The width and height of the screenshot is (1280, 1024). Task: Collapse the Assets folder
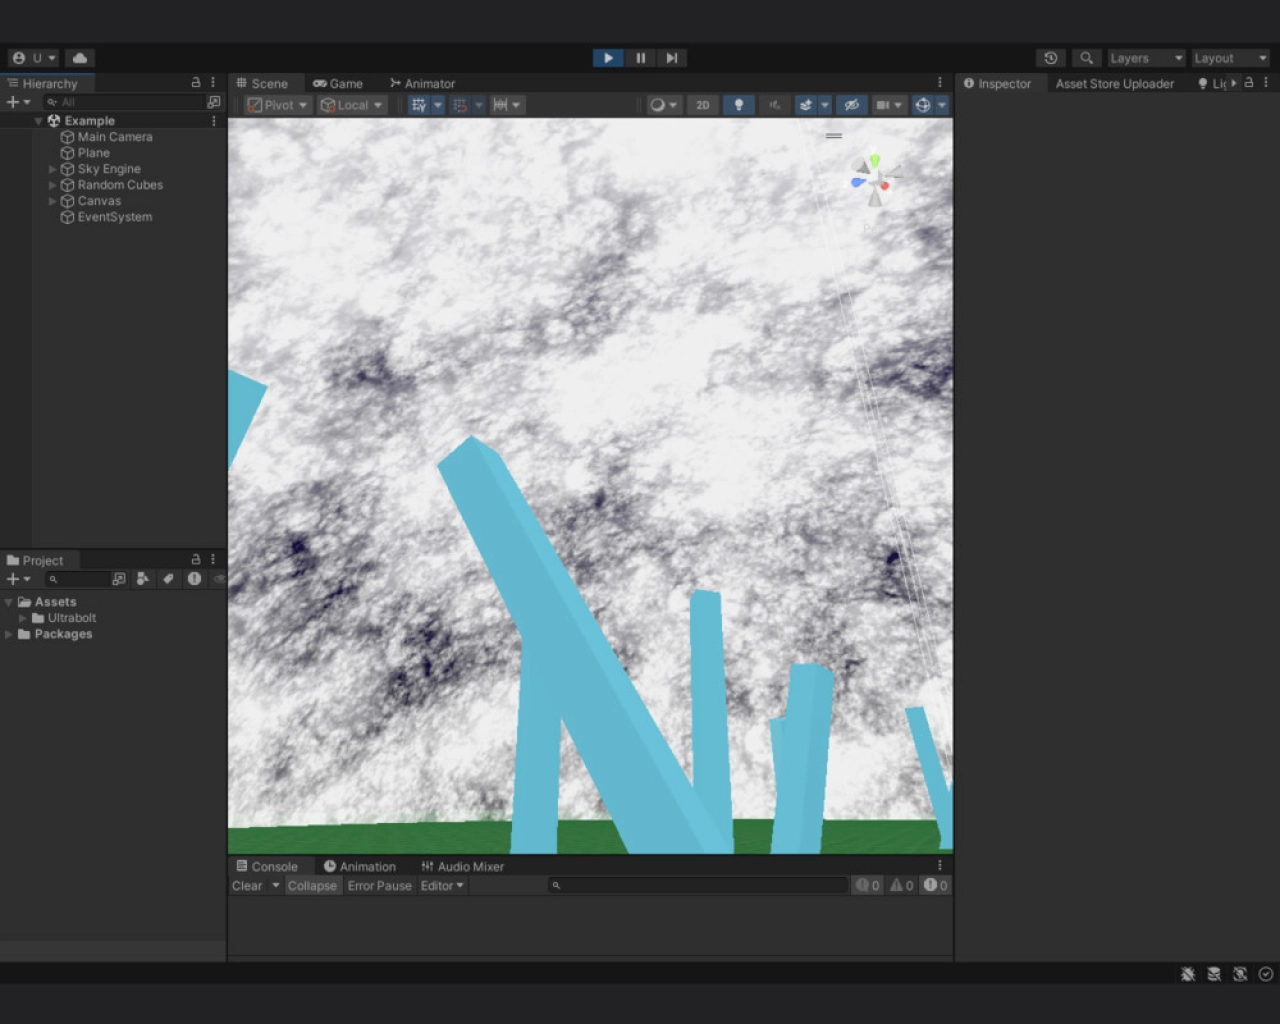9,602
